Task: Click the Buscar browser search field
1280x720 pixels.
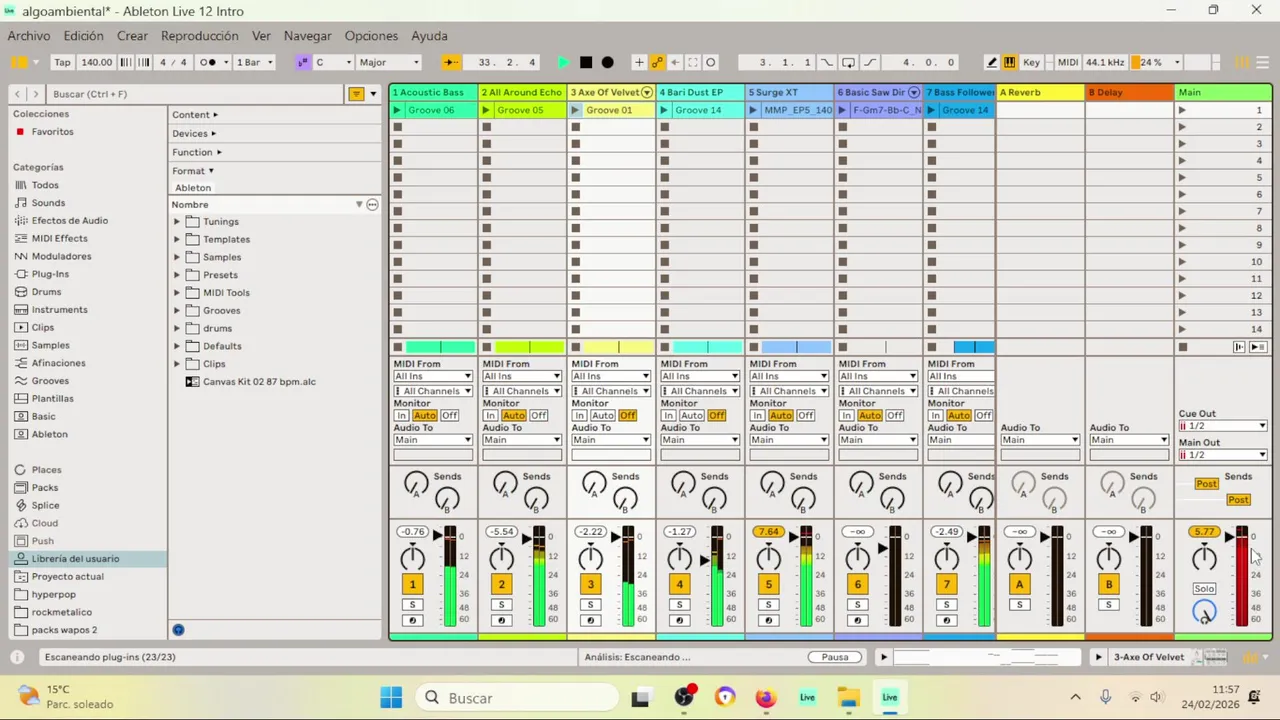Action: pyautogui.click(x=195, y=94)
